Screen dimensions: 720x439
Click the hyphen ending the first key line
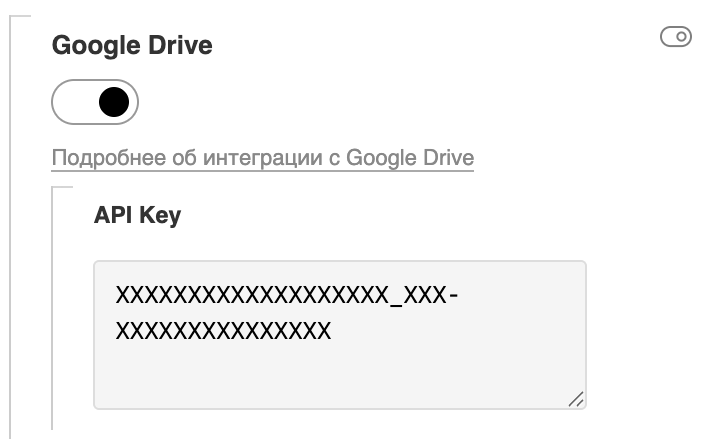point(453,297)
